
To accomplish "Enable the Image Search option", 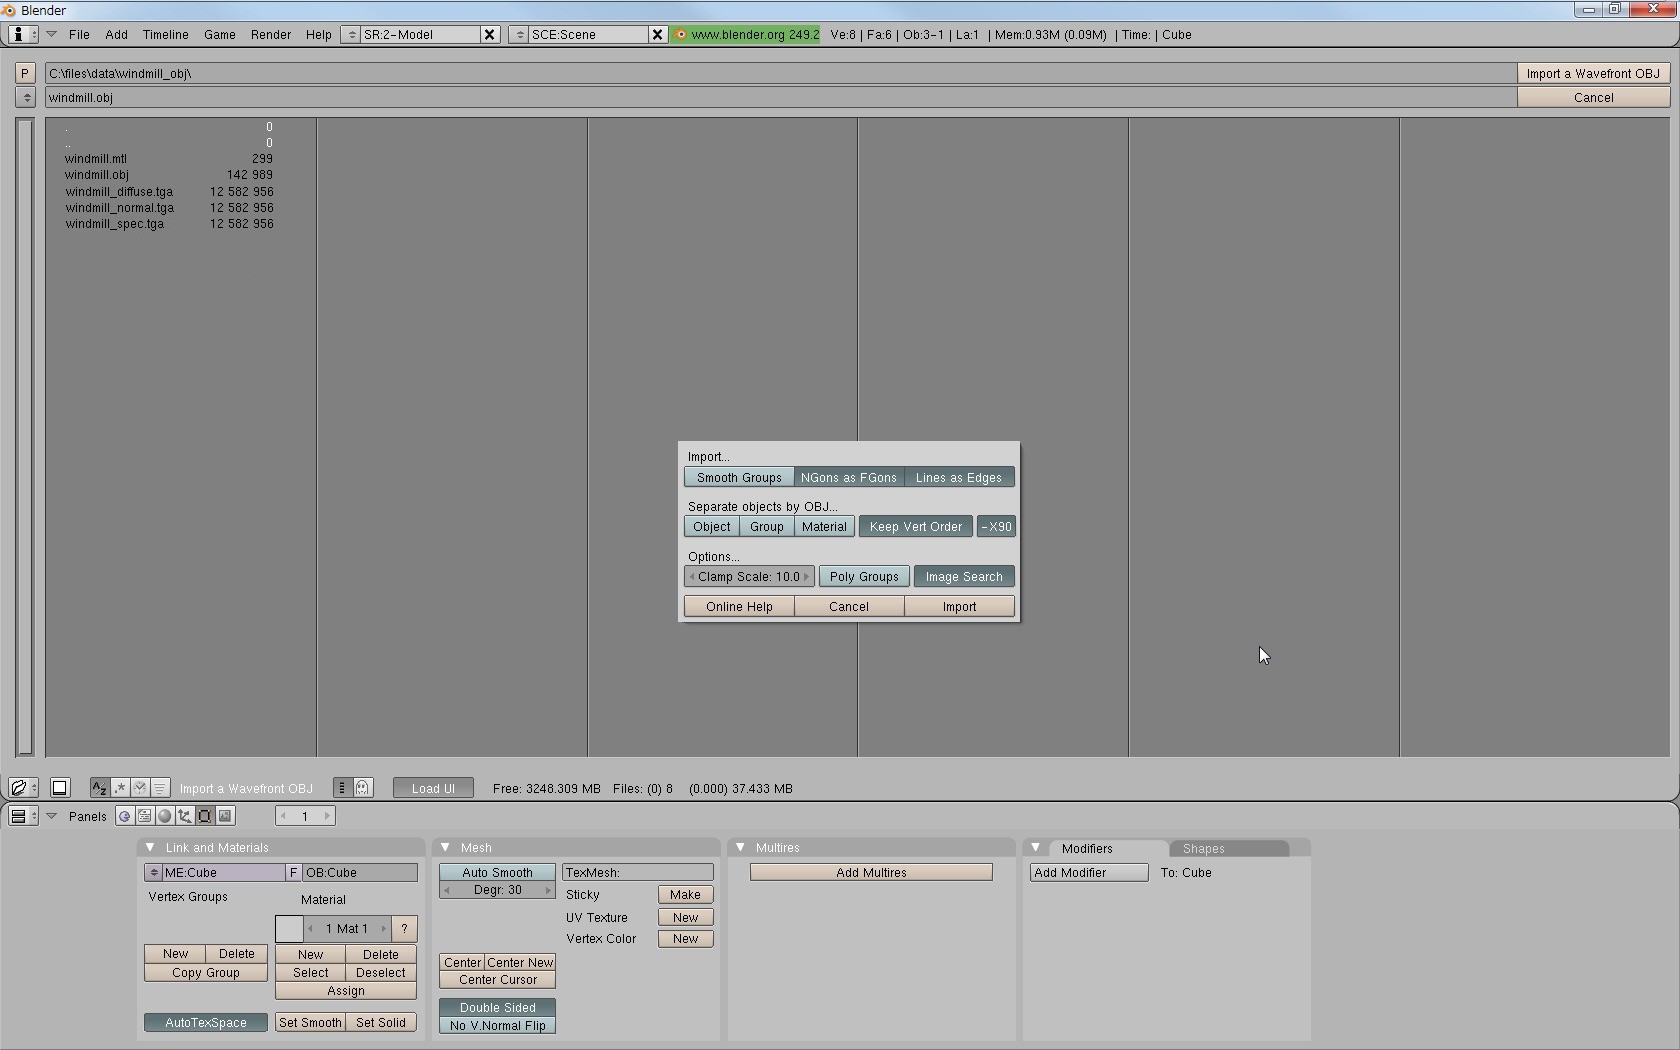I will [x=963, y=576].
